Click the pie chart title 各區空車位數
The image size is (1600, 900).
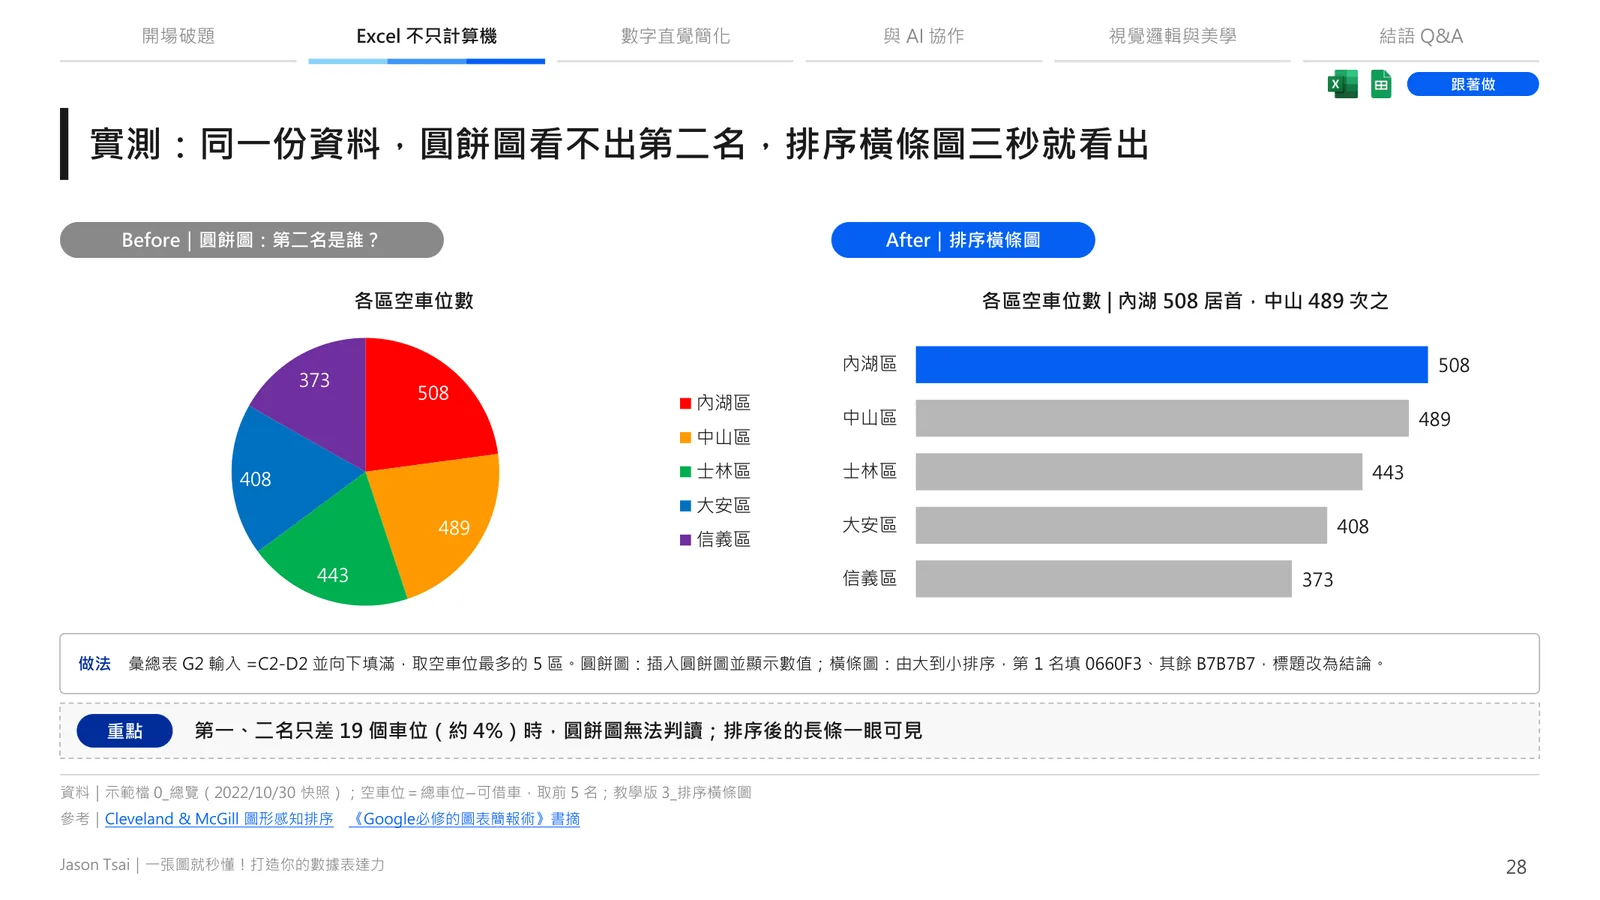point(414,301)
